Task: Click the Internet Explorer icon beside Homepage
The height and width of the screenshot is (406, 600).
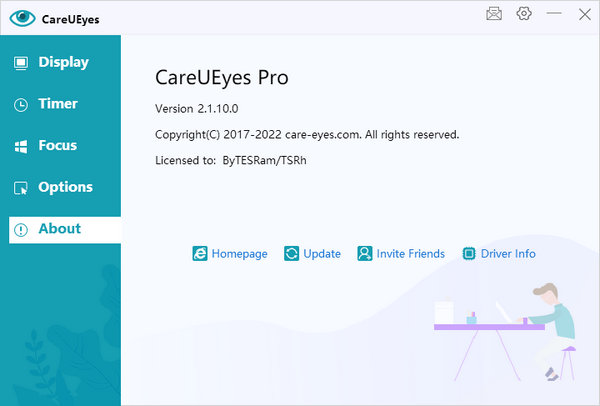Action: [x=200, y=254]
